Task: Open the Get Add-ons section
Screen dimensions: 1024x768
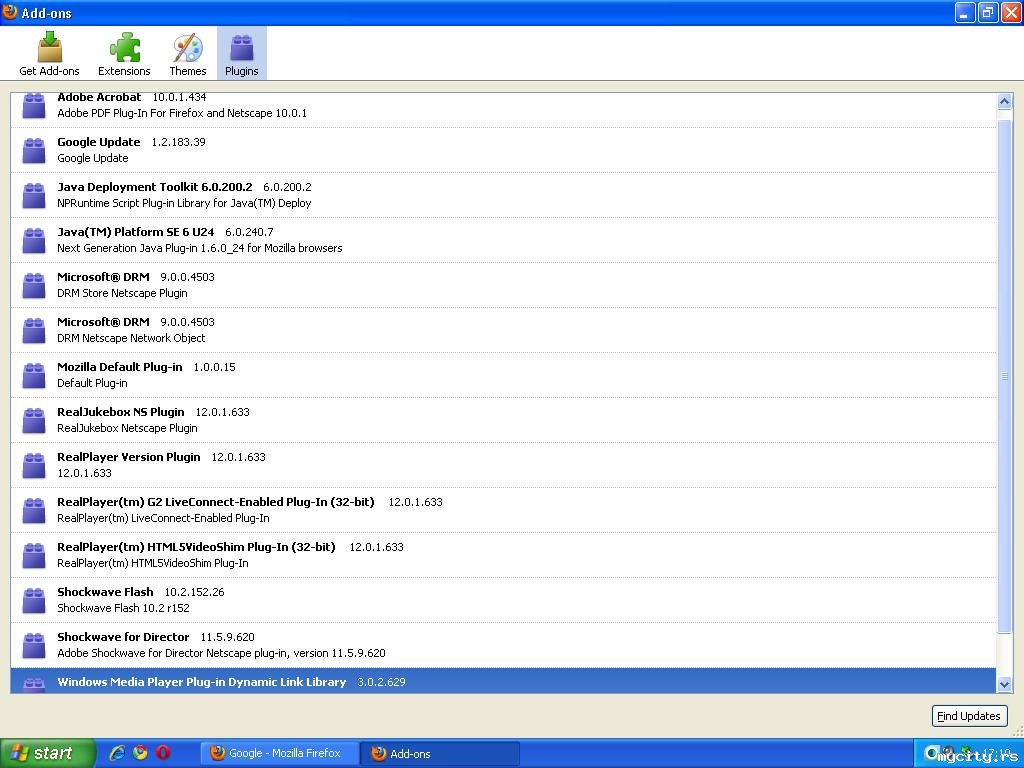Action: tap(49, 54)
